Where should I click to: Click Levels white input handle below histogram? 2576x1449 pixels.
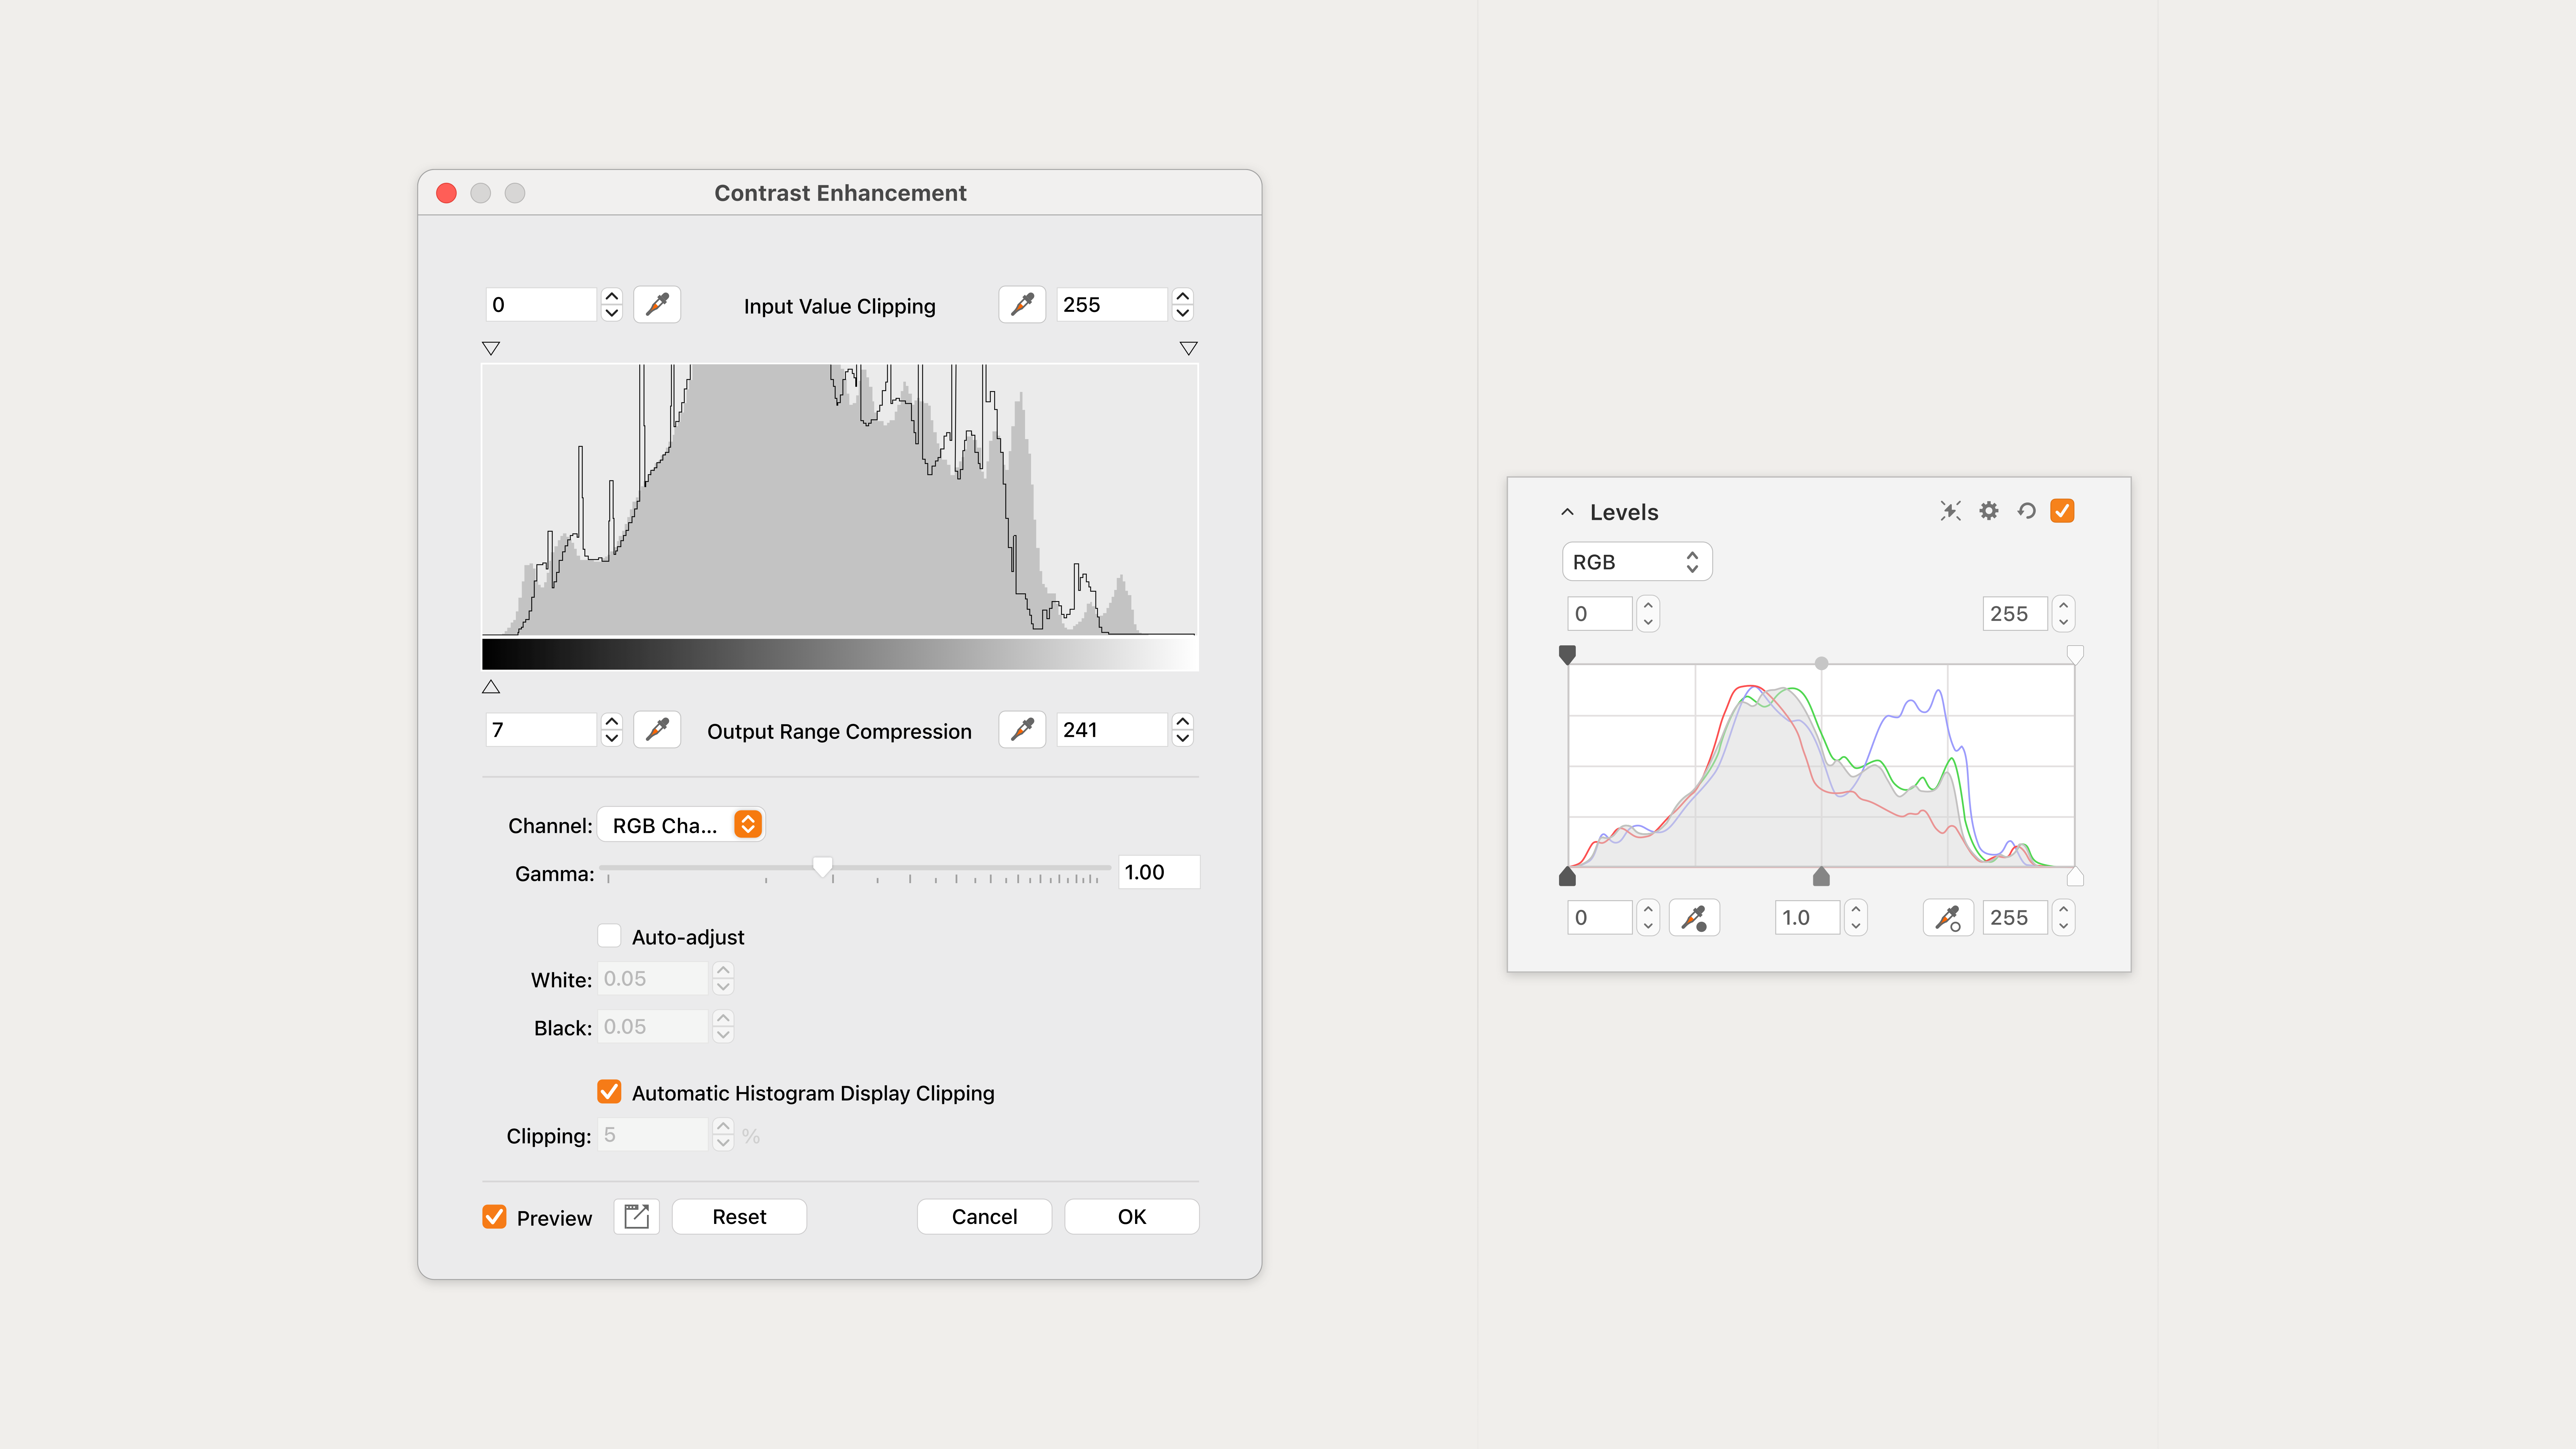(2075, 877)
